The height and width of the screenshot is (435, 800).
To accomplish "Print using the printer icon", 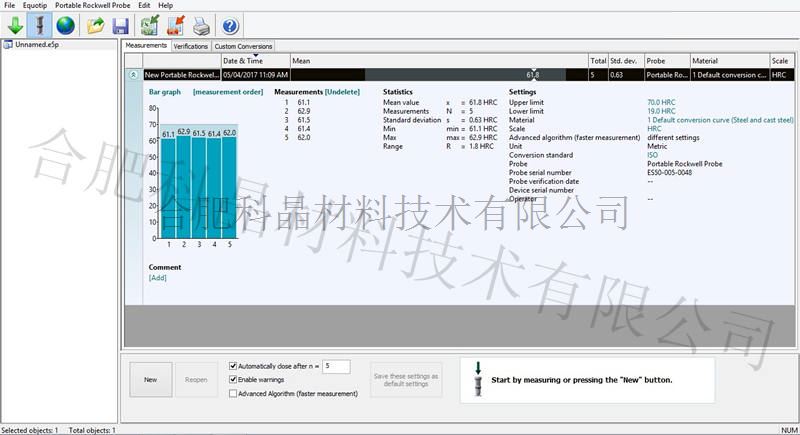I will coord(201,25).
